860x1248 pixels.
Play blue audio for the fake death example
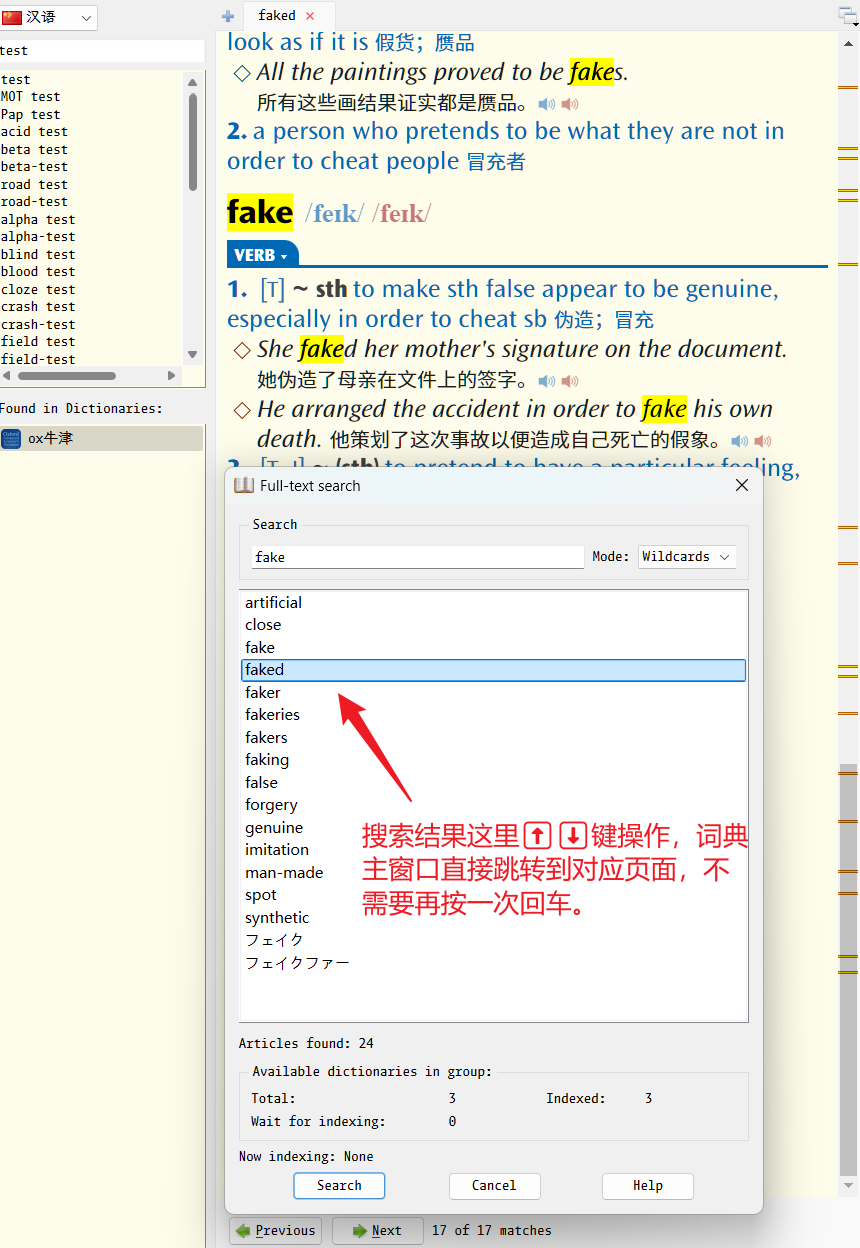coord(739,441)
